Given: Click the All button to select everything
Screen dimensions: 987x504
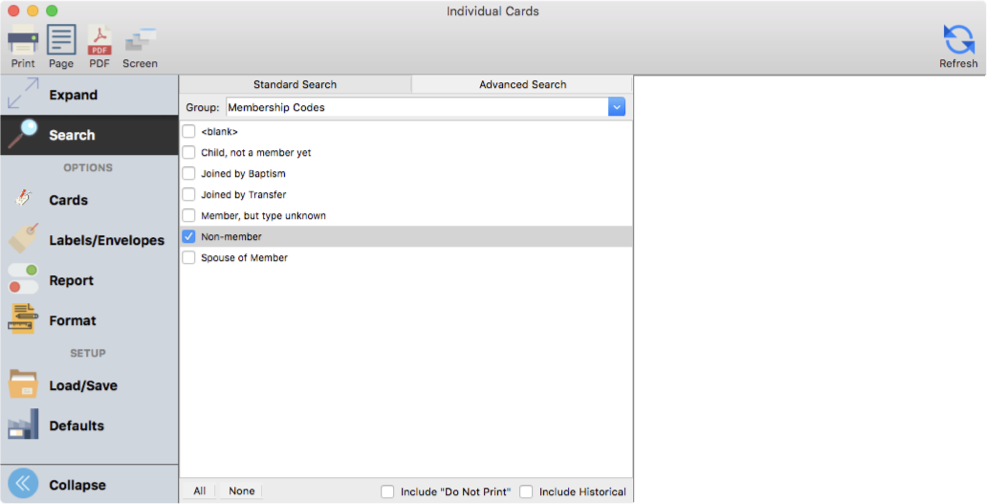Looking at the screenshot, I should tap(200, 491).
